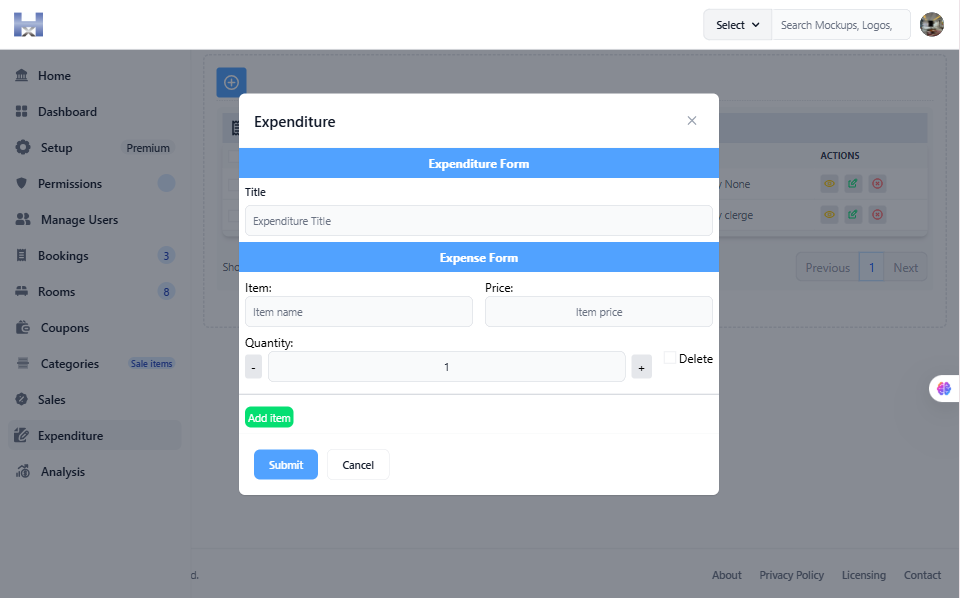Screen dimensions: 960x598
Task: Click the Submit button
Action: click(x=285, y=464)
